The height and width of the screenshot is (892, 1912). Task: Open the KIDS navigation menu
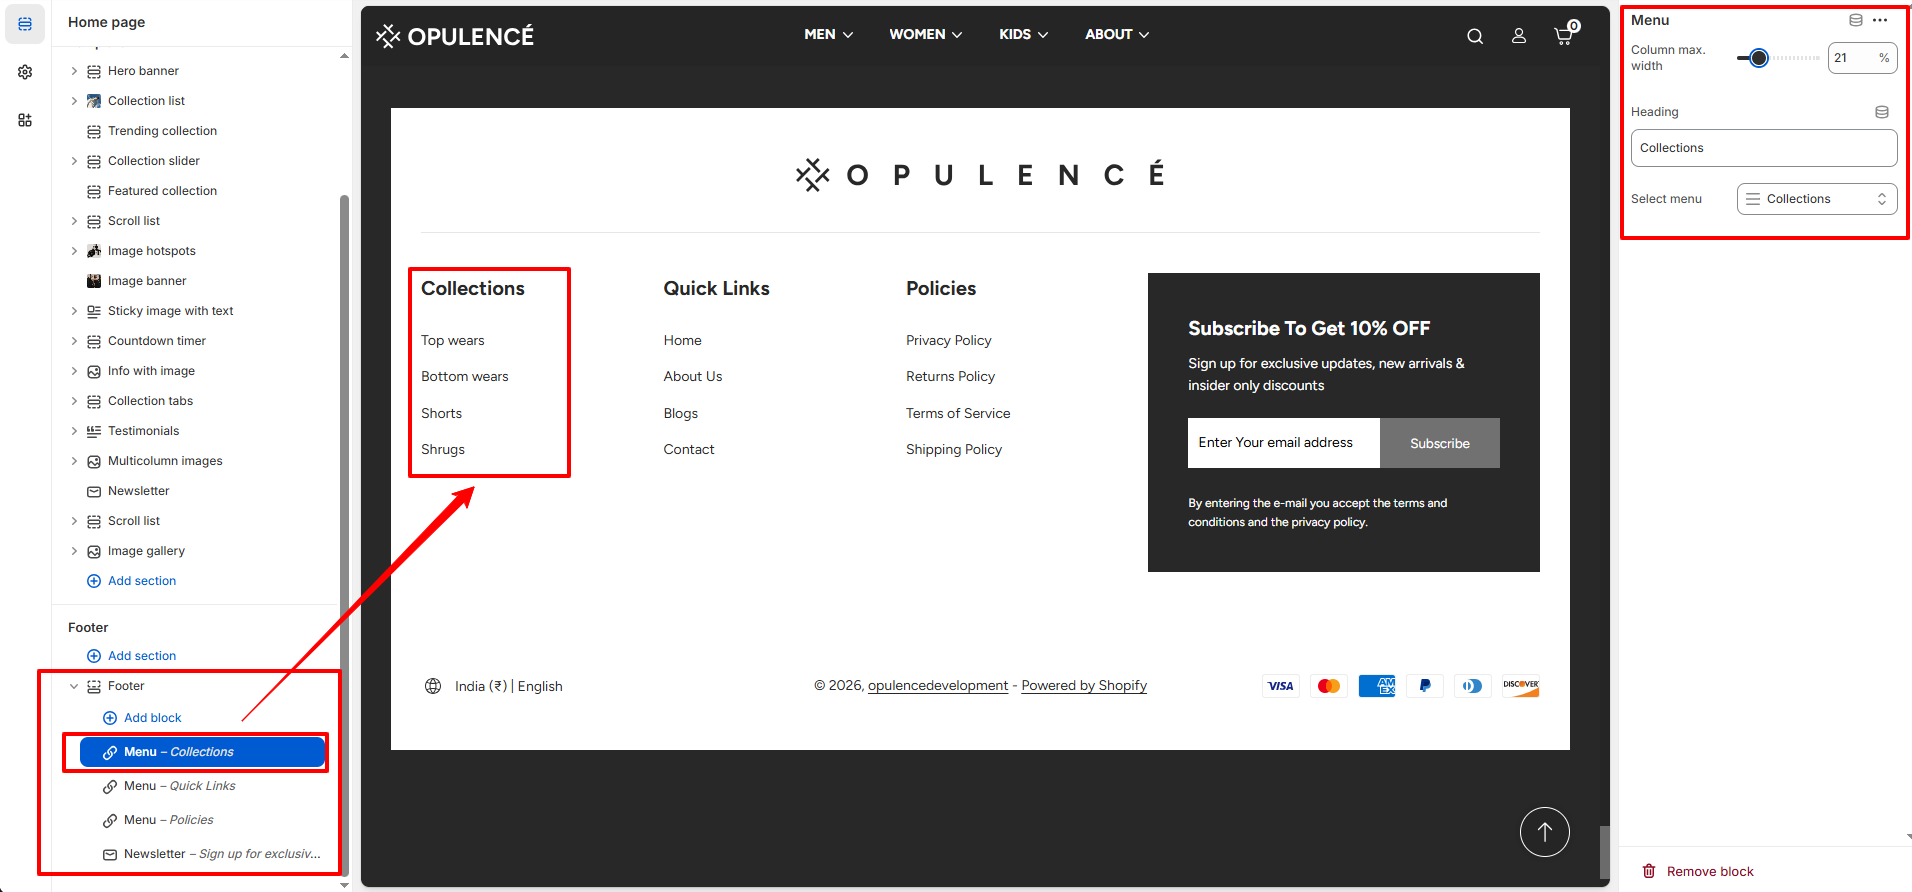[1024, 34]
